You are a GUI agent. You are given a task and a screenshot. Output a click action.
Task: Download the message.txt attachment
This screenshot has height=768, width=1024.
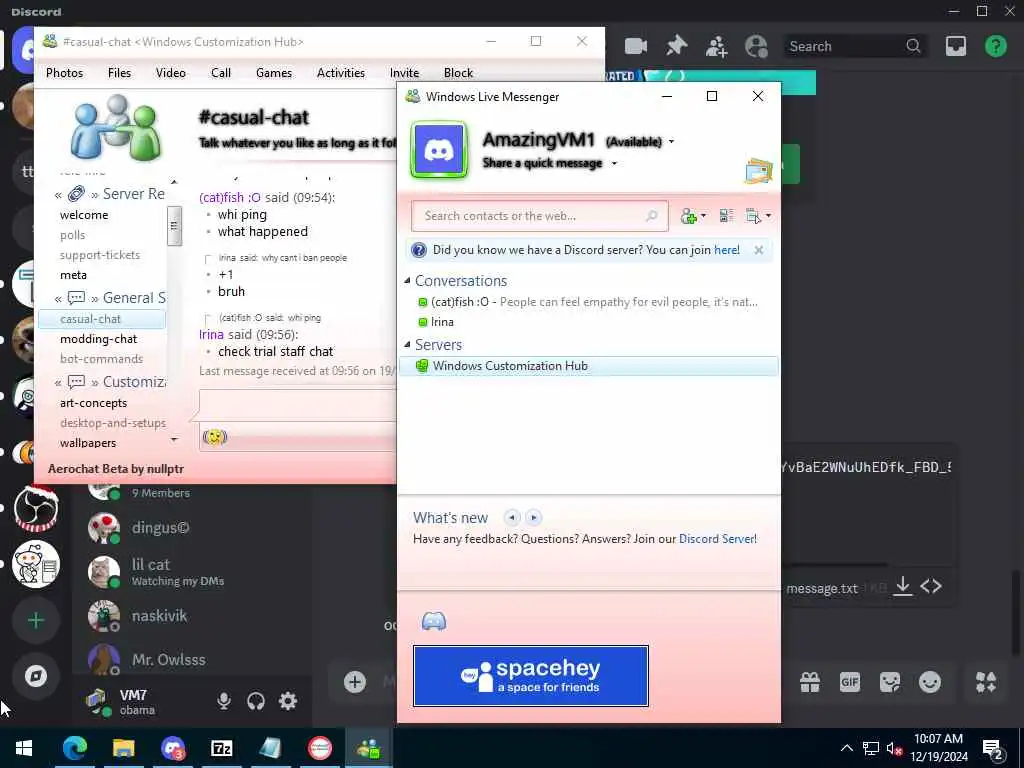click(903, 586)
